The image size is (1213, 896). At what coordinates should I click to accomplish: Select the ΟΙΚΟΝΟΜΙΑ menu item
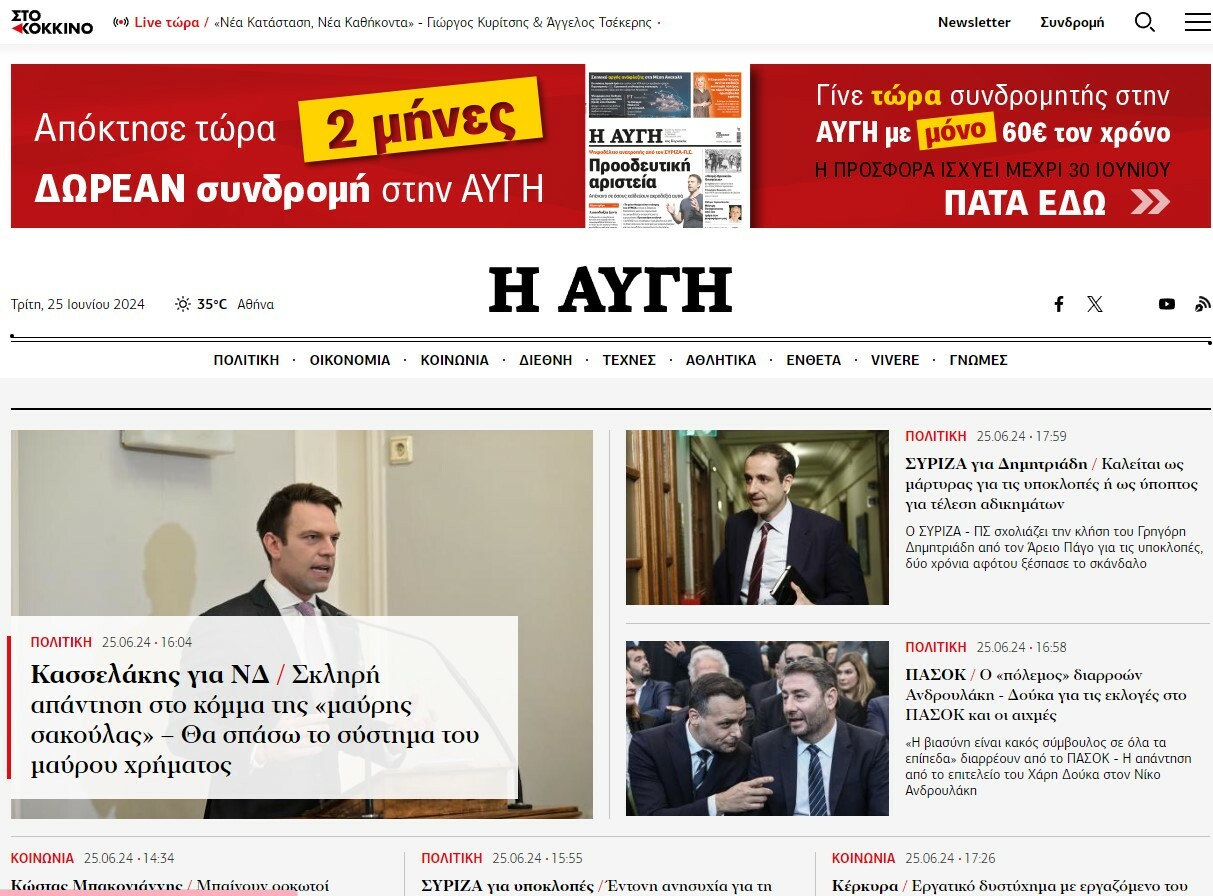(350, 360)
